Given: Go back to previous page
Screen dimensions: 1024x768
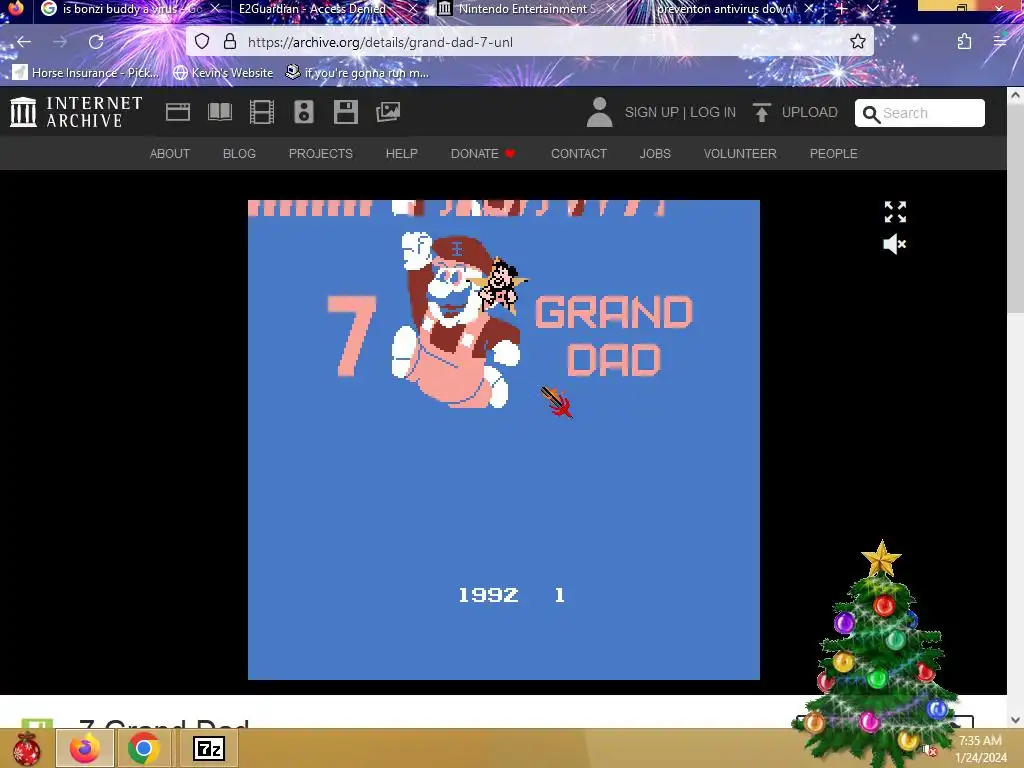Looking at the screenshot, I should (24, 42).
